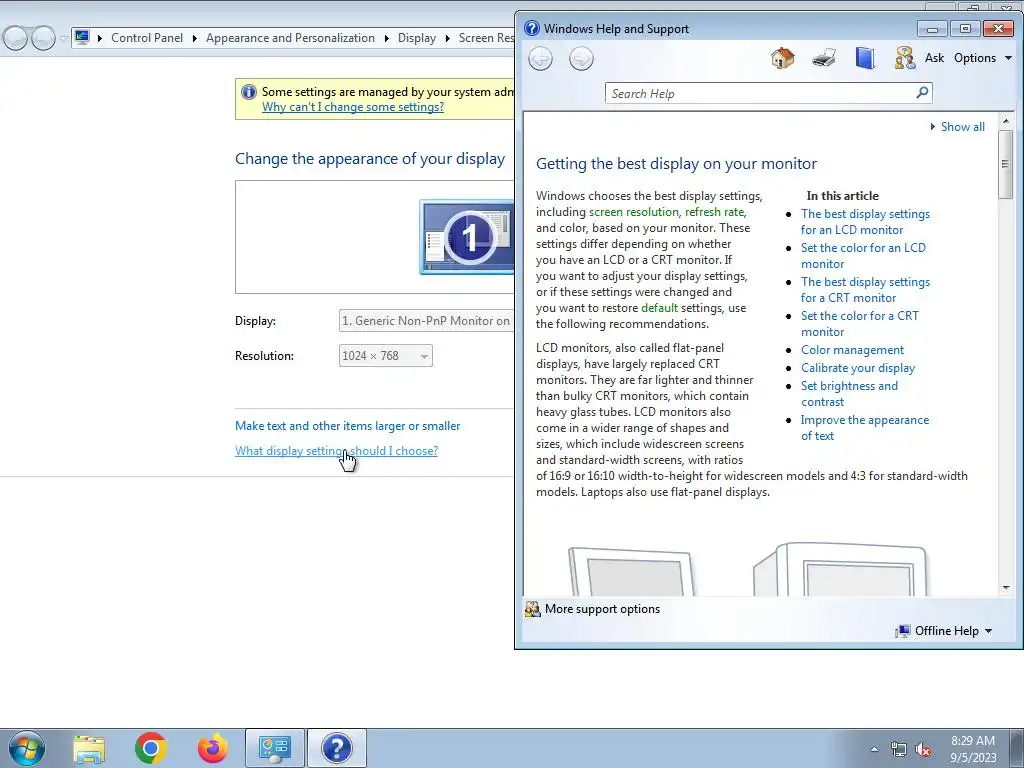1024x768 pixels.
Task: Open 'Set the color for a CRT monitor'
Action: [859, 324]
